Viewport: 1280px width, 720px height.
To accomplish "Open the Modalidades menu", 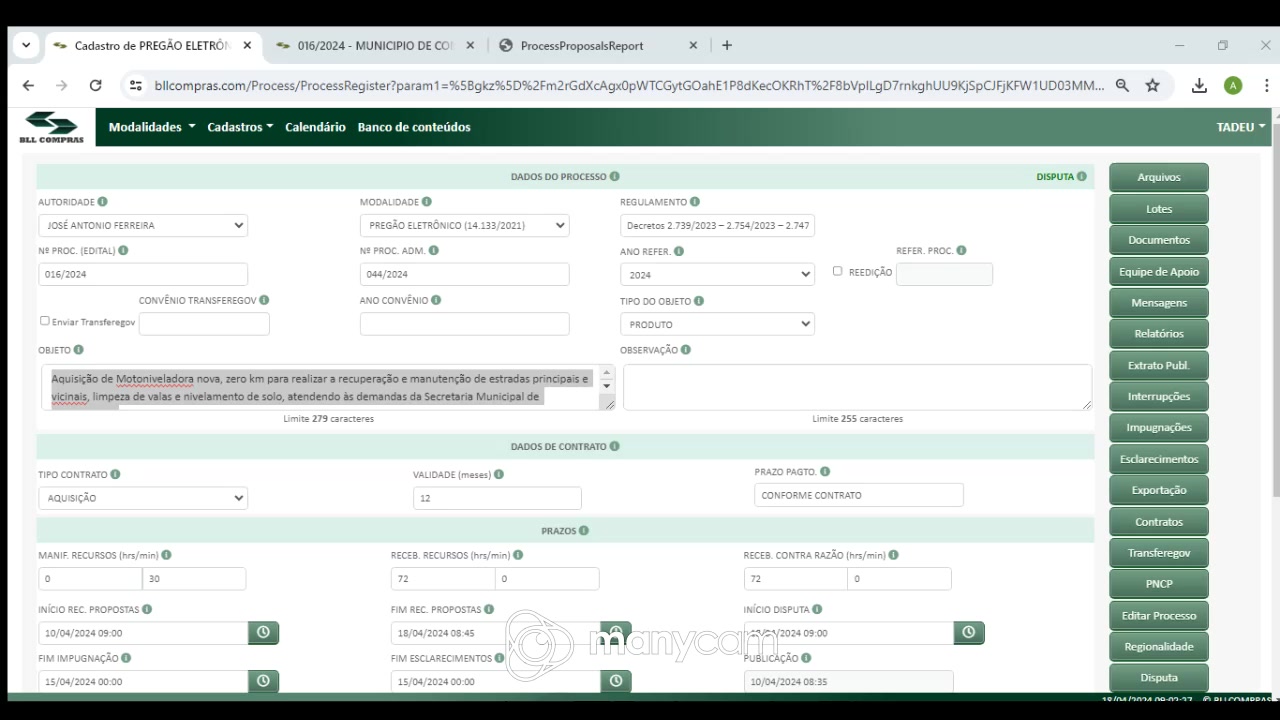I will (152, 127).
